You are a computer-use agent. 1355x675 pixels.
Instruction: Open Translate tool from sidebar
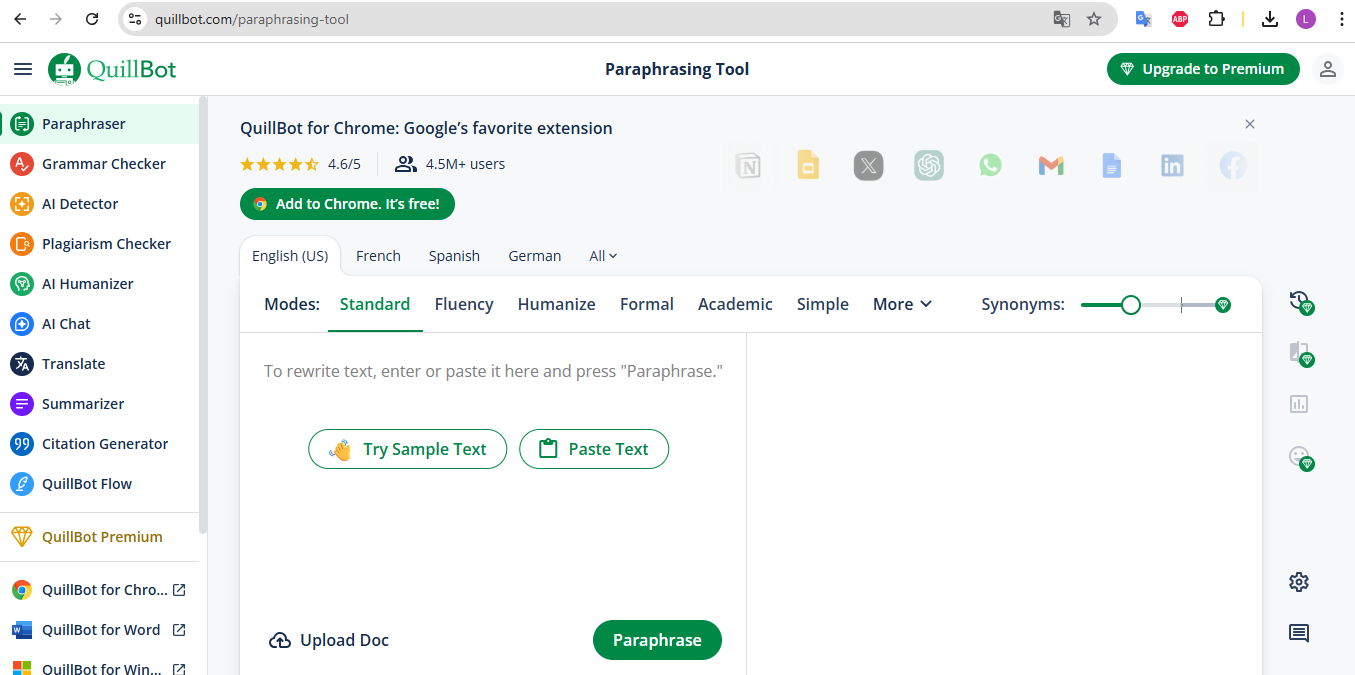point(100,364)
